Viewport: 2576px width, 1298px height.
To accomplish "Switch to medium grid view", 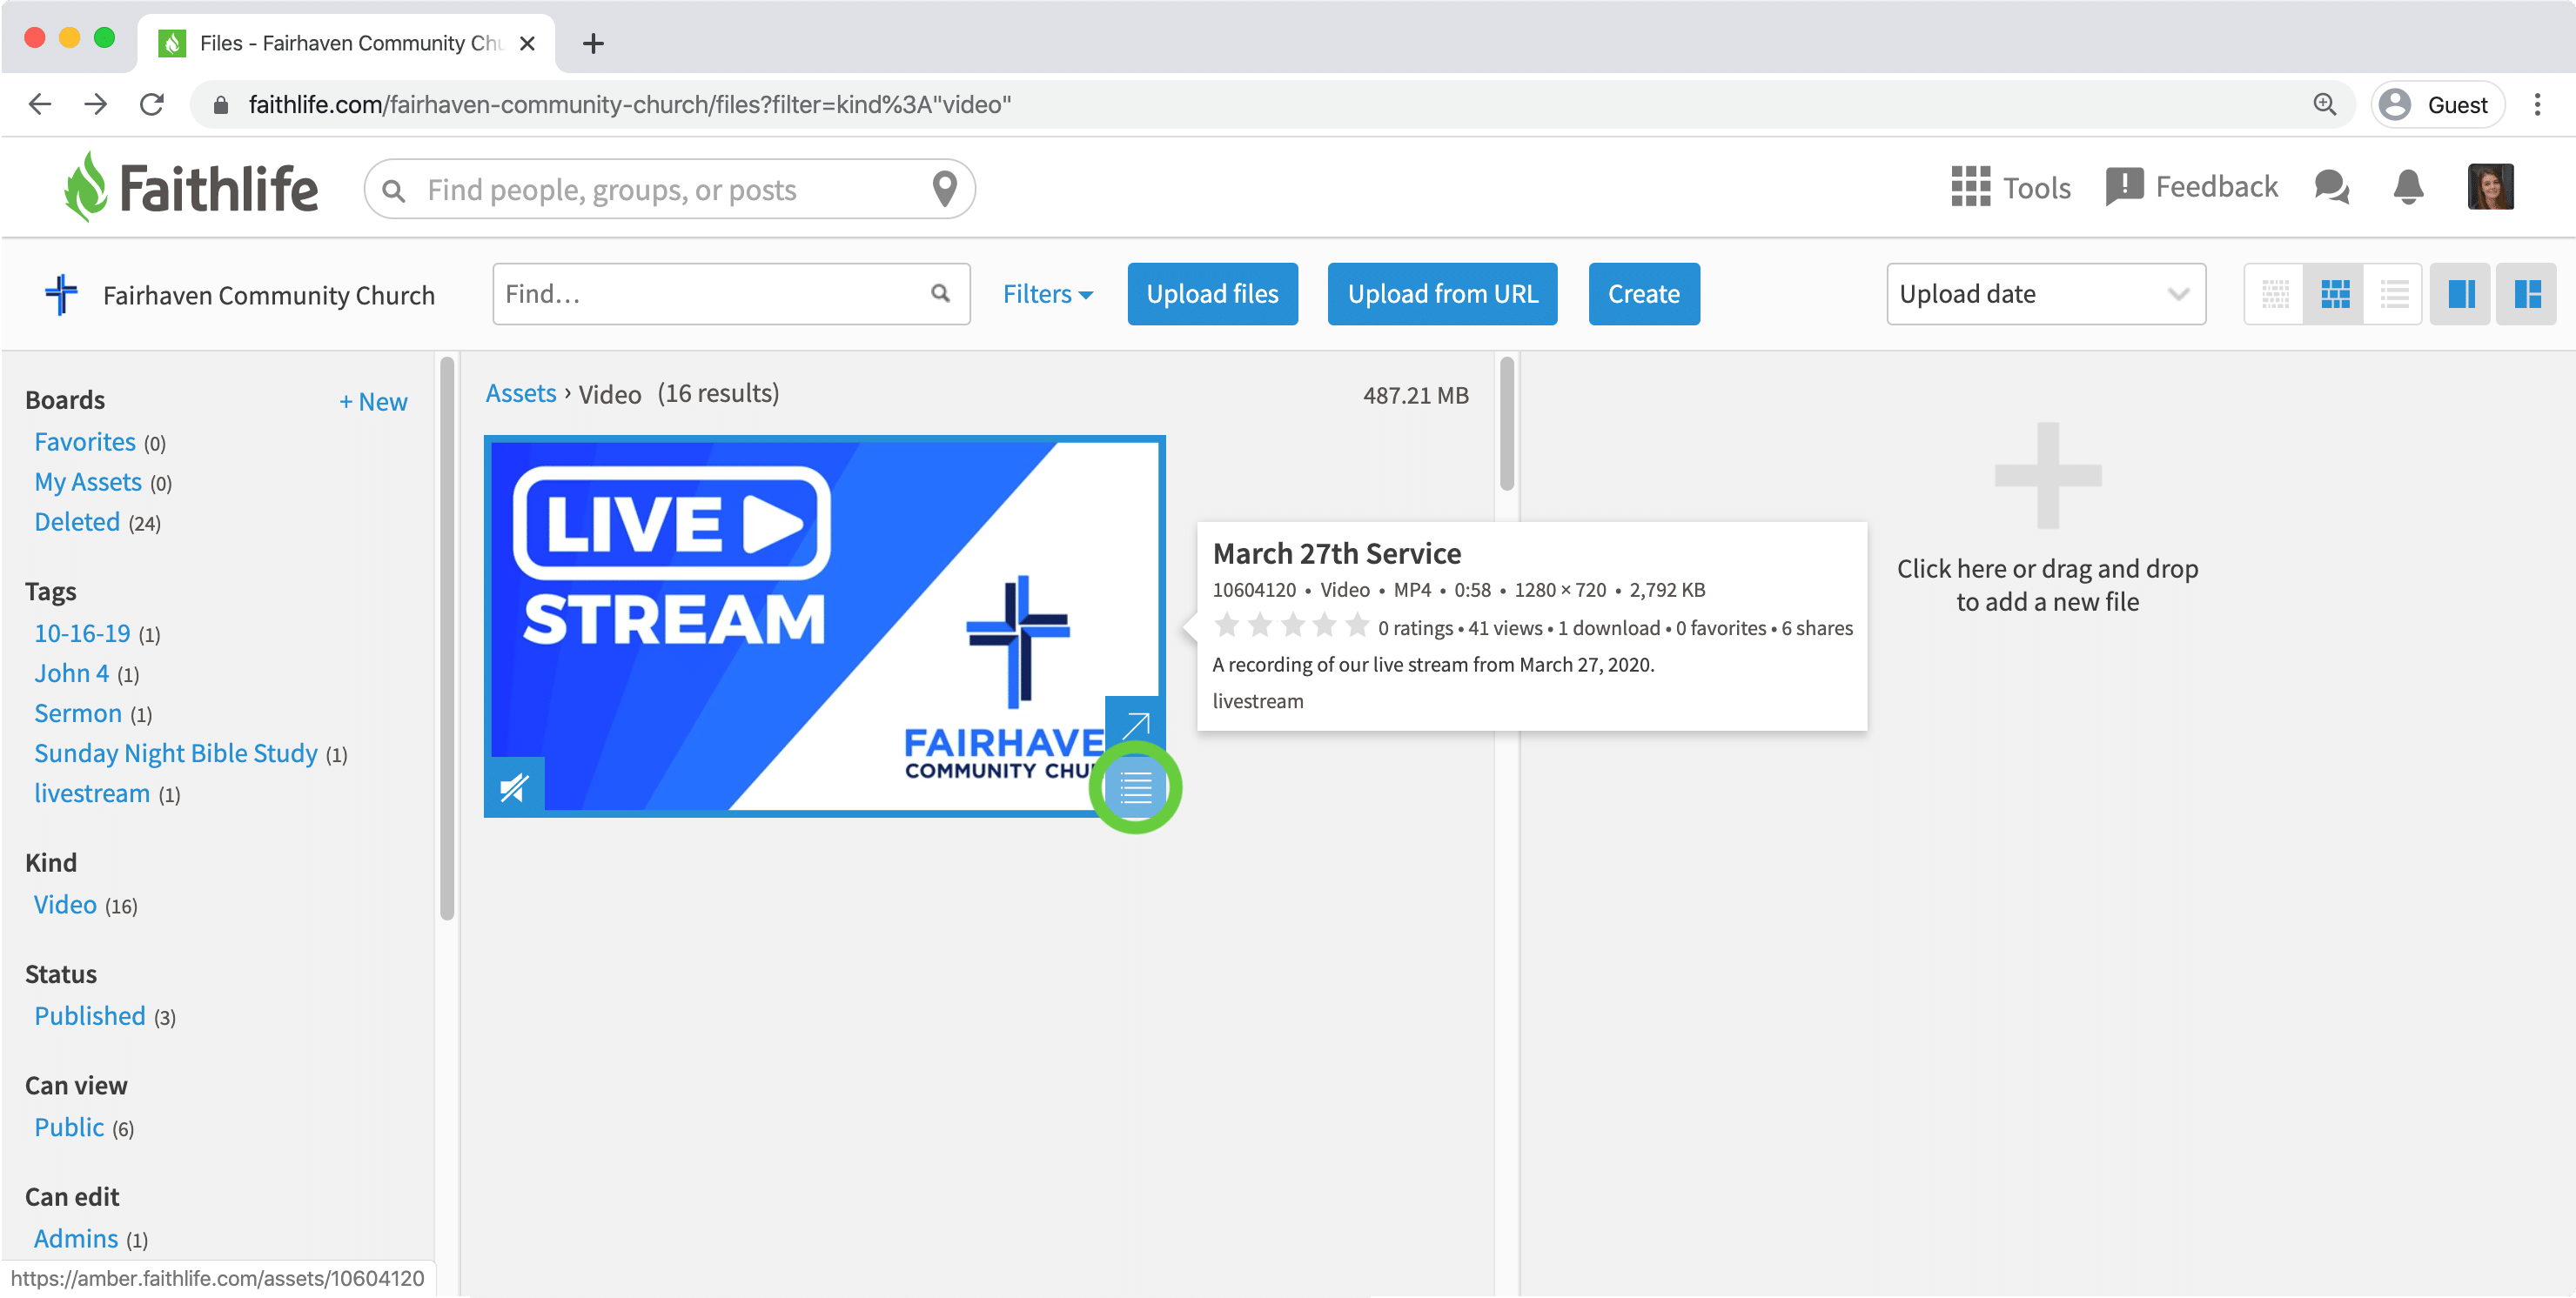I will 2334,294.
